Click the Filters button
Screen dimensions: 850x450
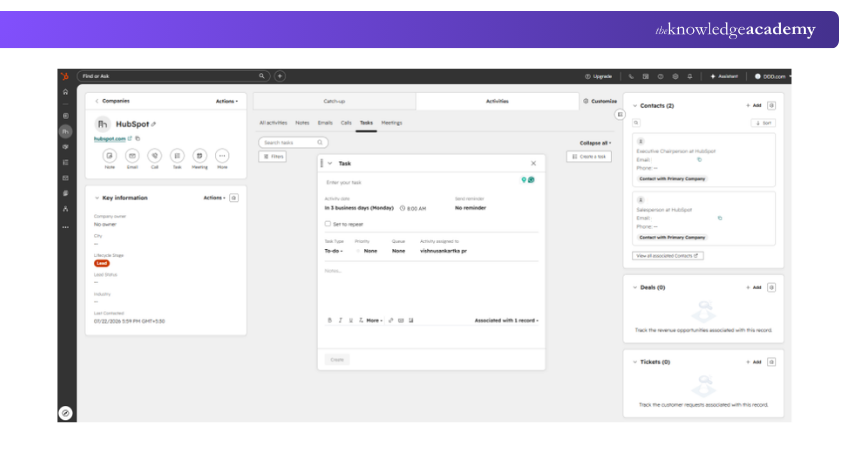[x=273, y=157]
